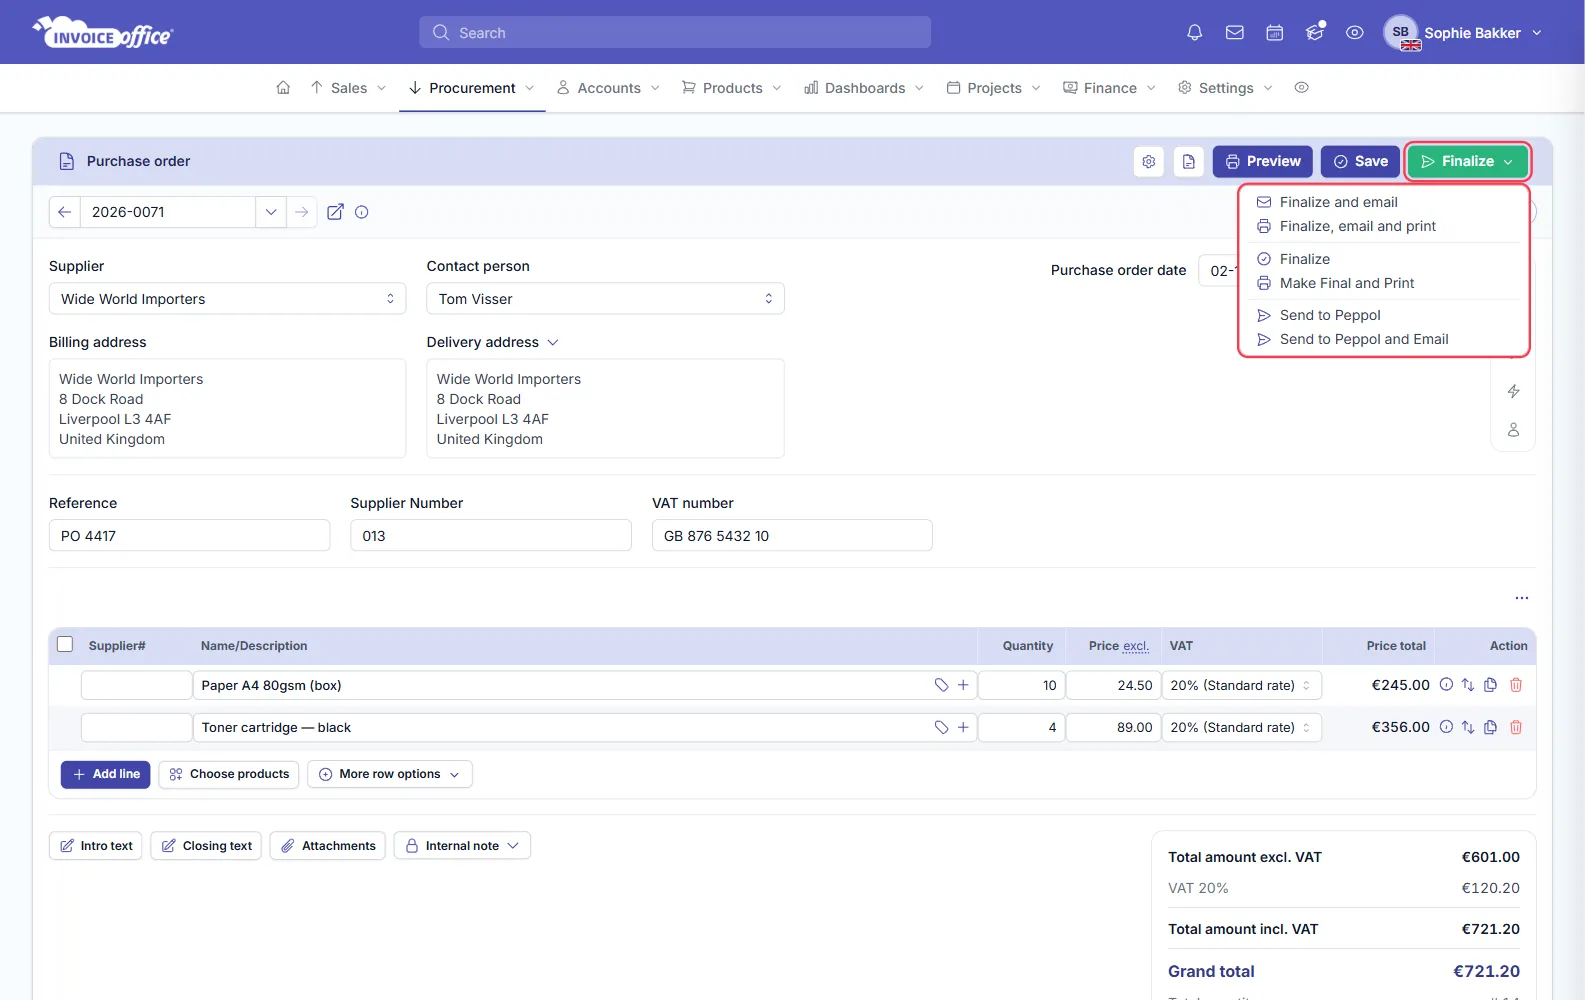Open the notifications bell icon
Screen dimensions: 1585x1000
coord(1194,33)
